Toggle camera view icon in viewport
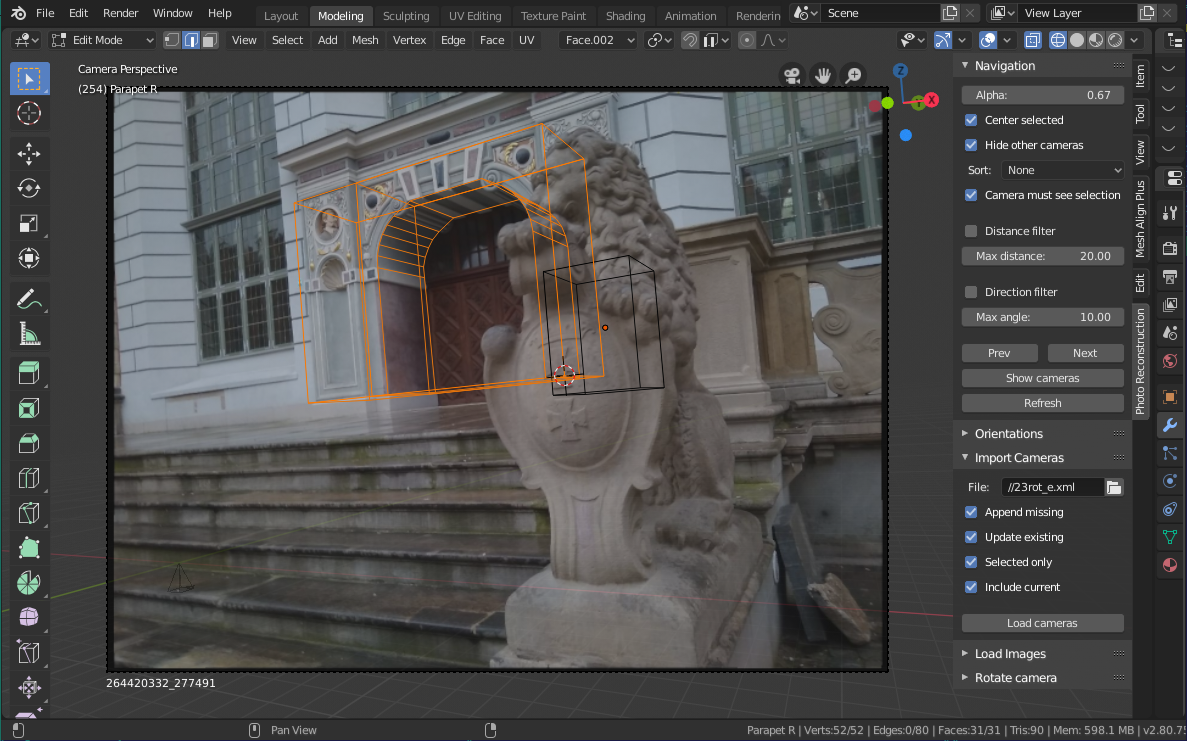Viewport: 1187px width, 741px height. point(792,75)
